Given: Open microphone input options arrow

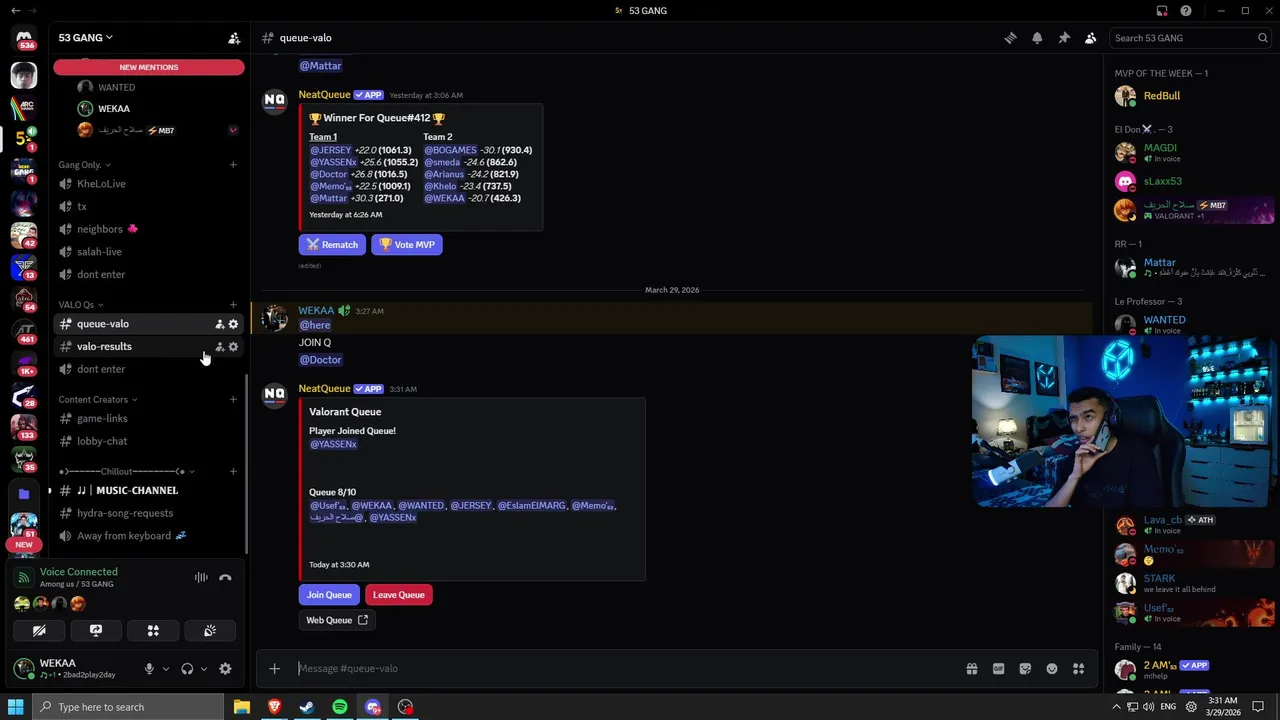Looking at the screenshot, I should click(166, 669).
